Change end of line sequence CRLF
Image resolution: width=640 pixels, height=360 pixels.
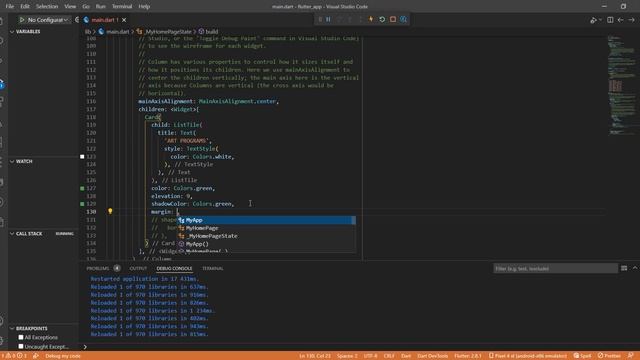tap(389, 356)
